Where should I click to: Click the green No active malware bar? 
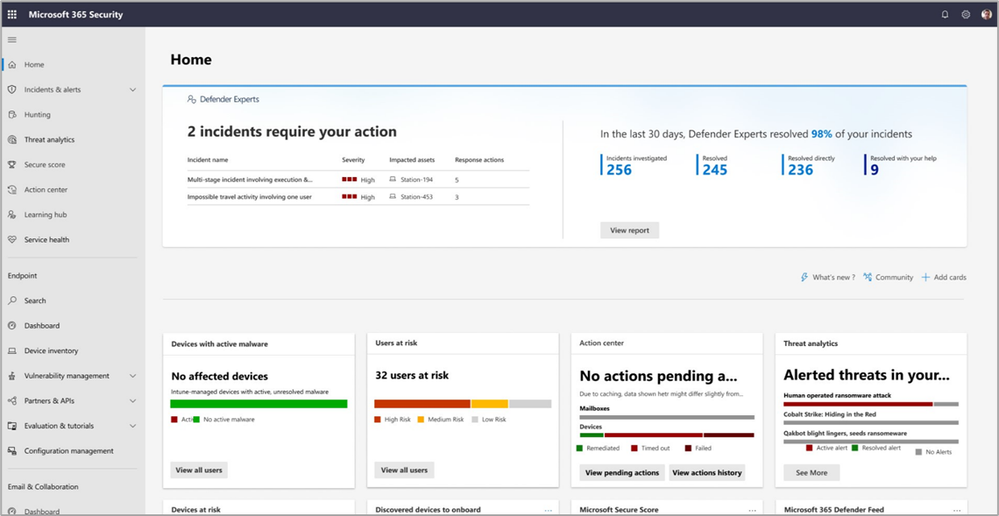259,404
